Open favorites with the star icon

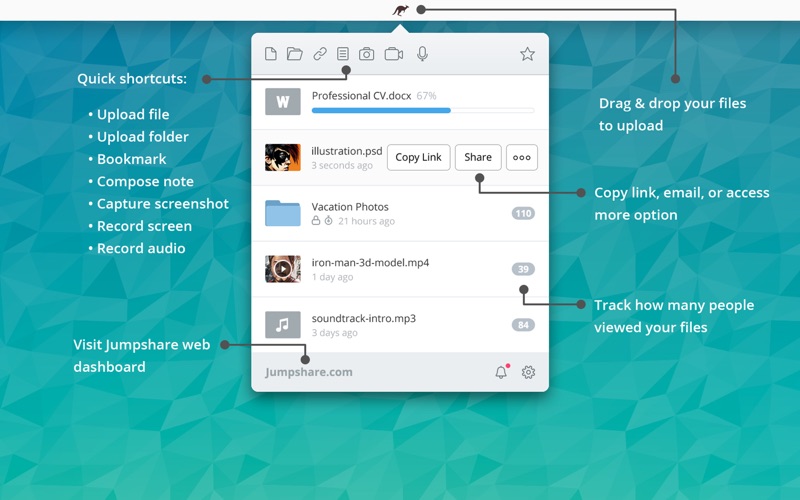coord(527,54)
